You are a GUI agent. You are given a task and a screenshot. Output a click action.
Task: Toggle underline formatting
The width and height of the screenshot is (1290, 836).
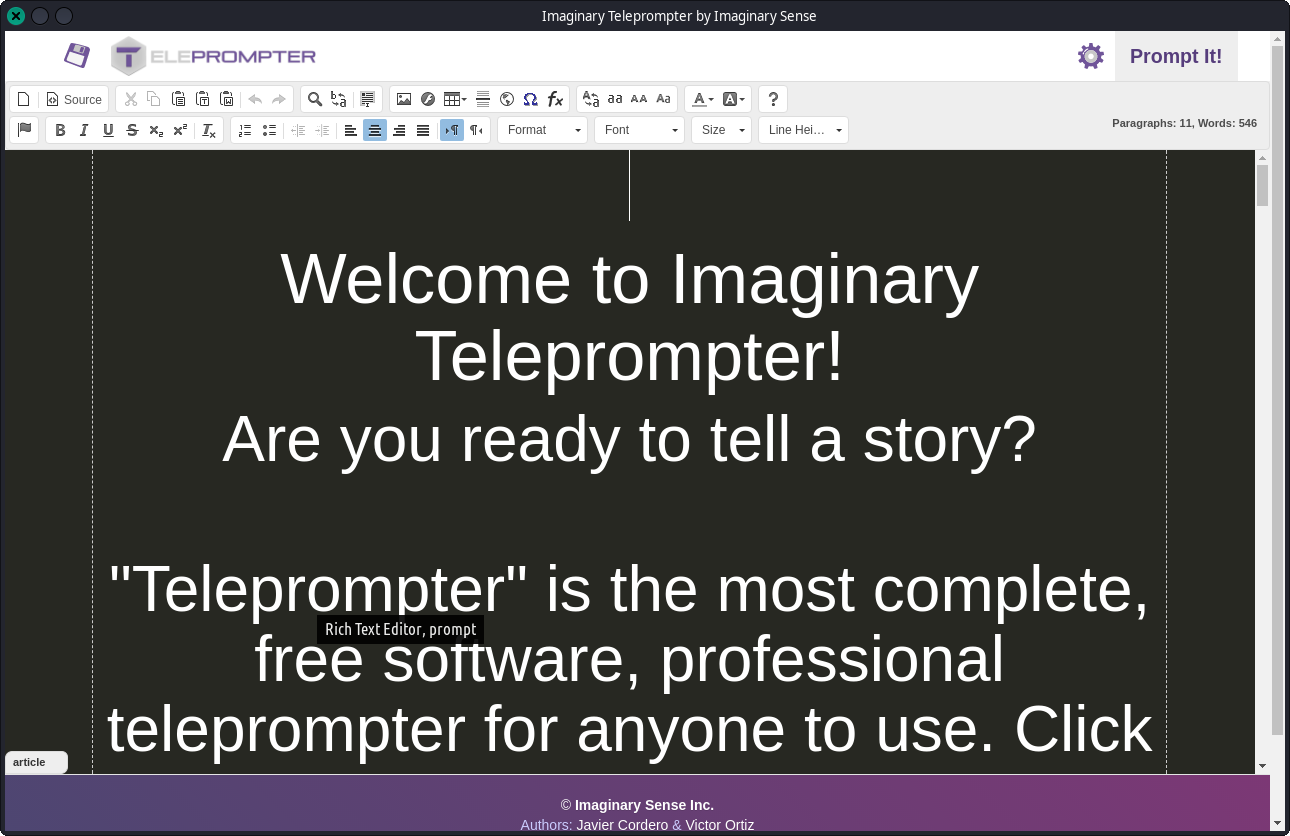[108, 130]
